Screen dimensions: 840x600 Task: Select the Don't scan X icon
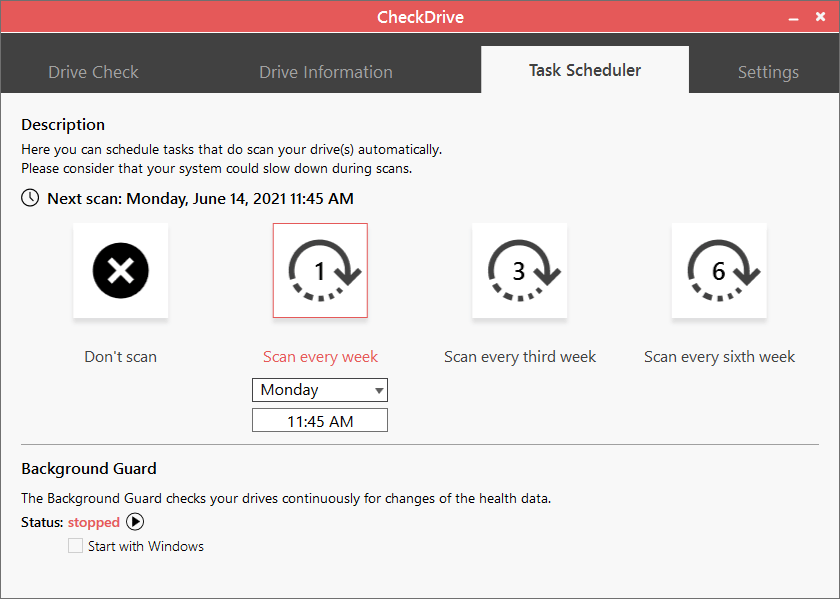(x=121, y=270)
